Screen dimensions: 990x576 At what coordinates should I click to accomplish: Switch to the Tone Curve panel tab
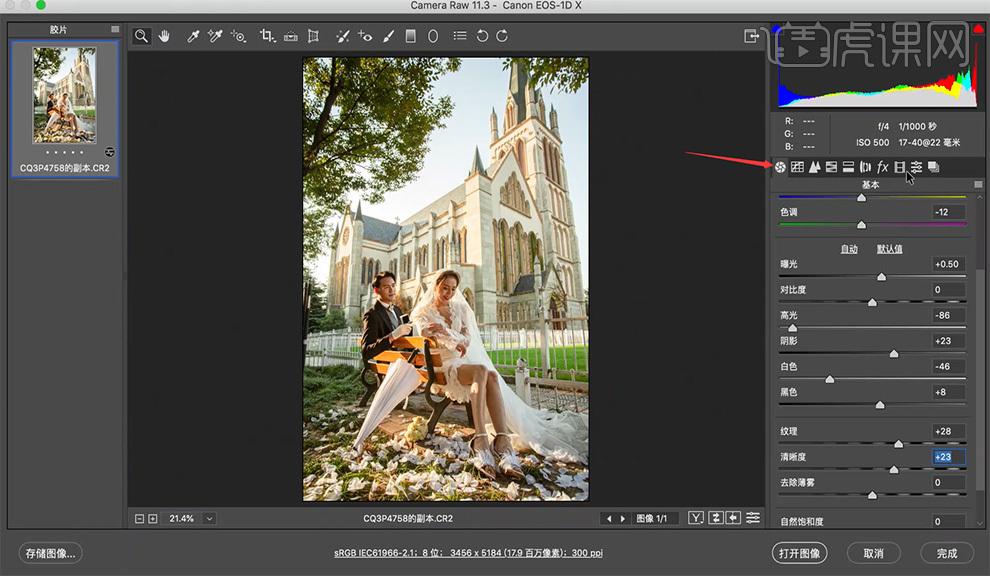point(797,167)
